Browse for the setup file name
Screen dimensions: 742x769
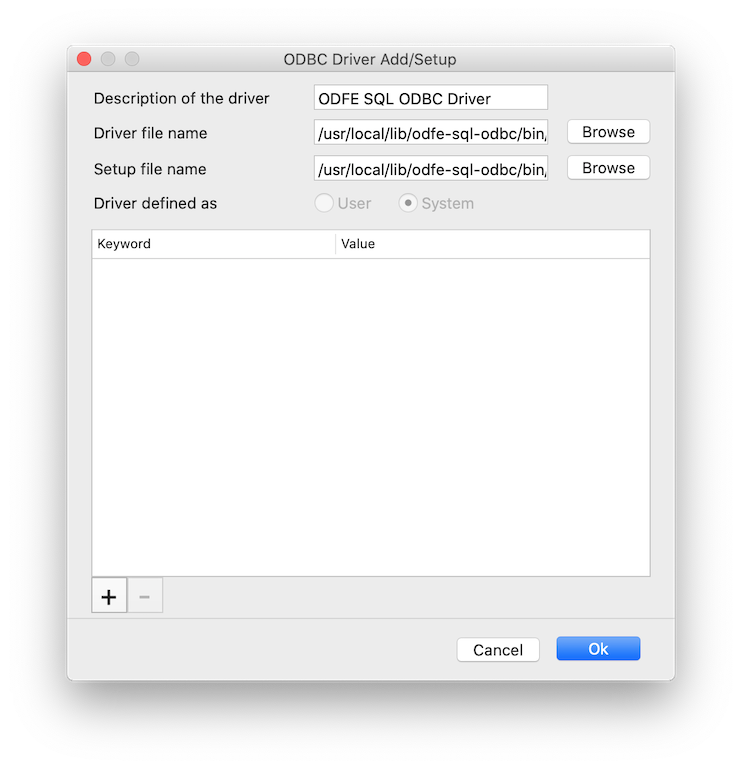pyautogui.click(x=608, y=168)
